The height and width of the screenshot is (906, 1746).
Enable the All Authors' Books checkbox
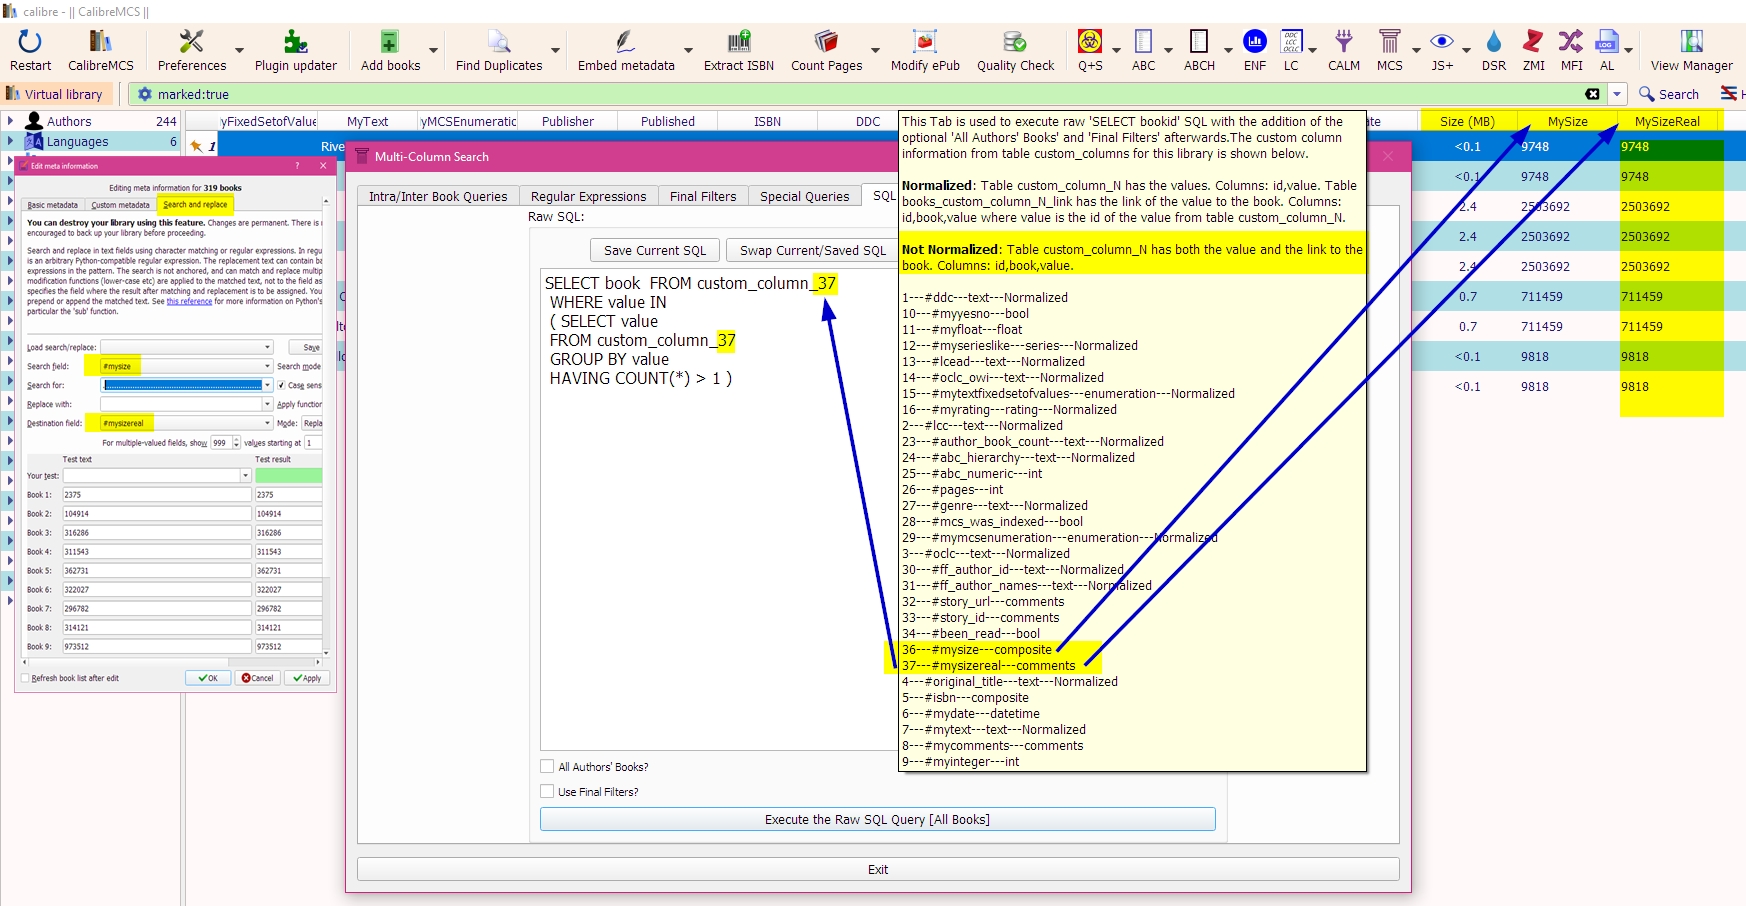coord(547,767)
